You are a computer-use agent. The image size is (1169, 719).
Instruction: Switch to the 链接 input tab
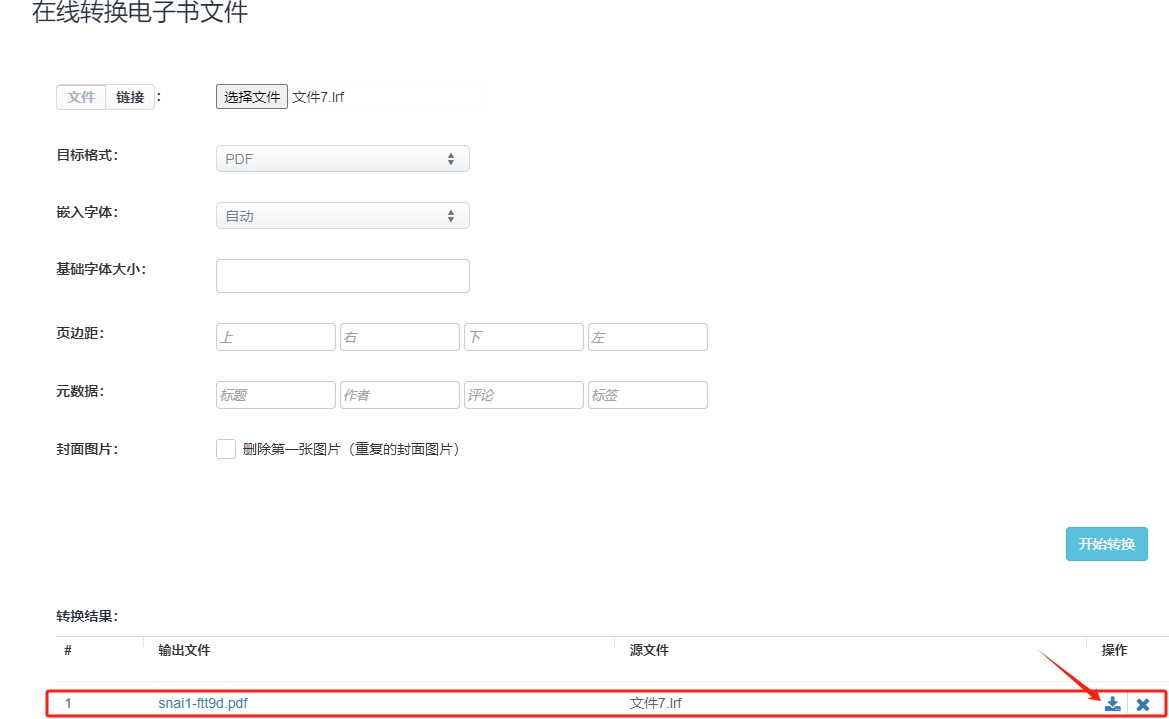click(x=130, y=97)
